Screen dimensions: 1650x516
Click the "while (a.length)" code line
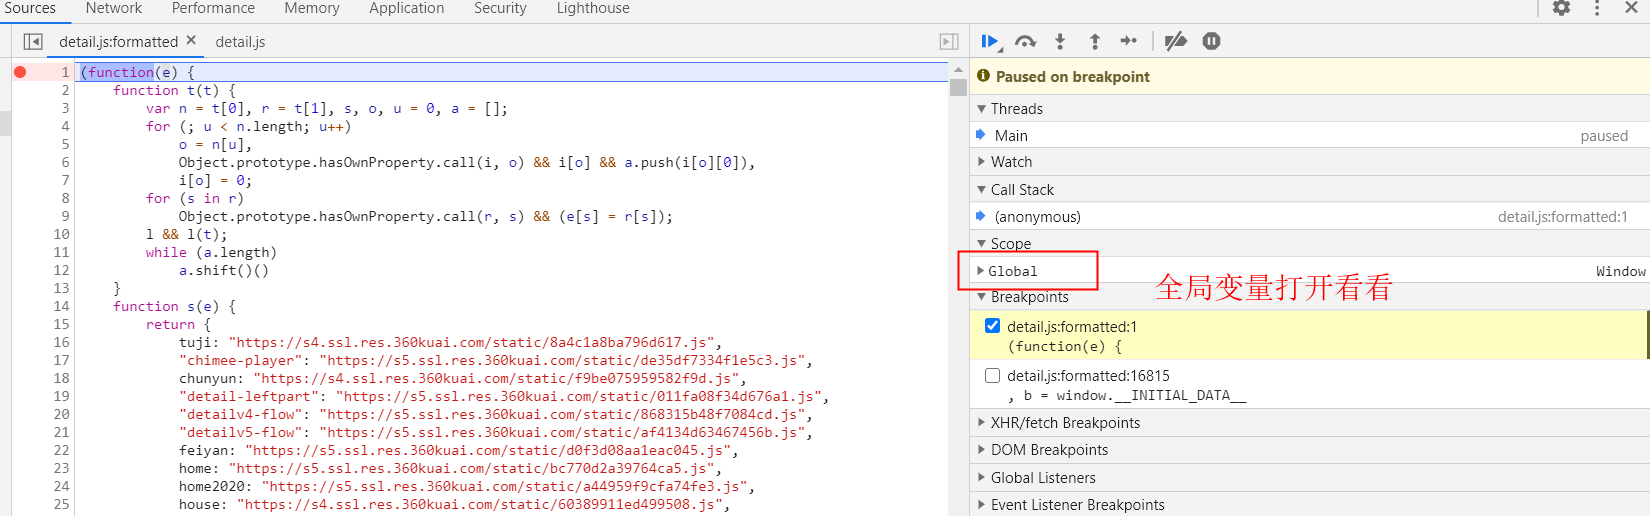[211, 252]
